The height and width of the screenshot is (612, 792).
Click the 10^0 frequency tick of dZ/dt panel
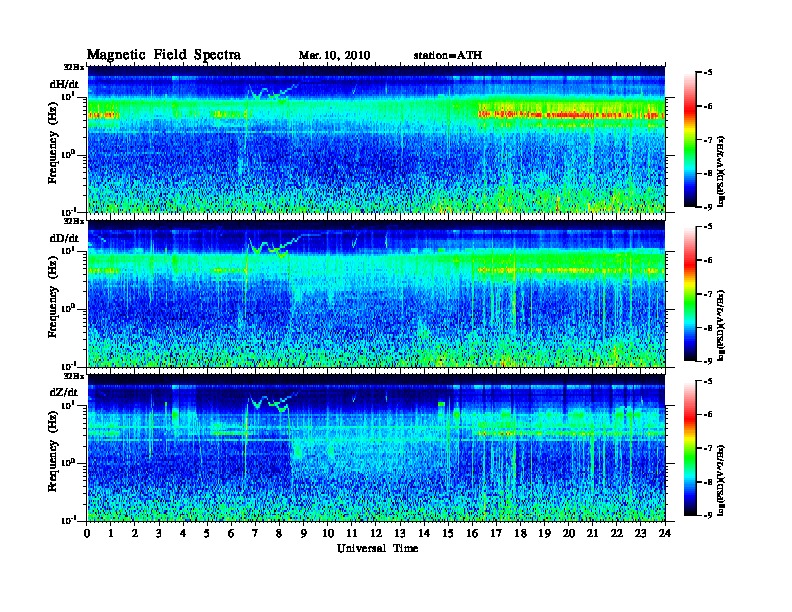point(68,463)
